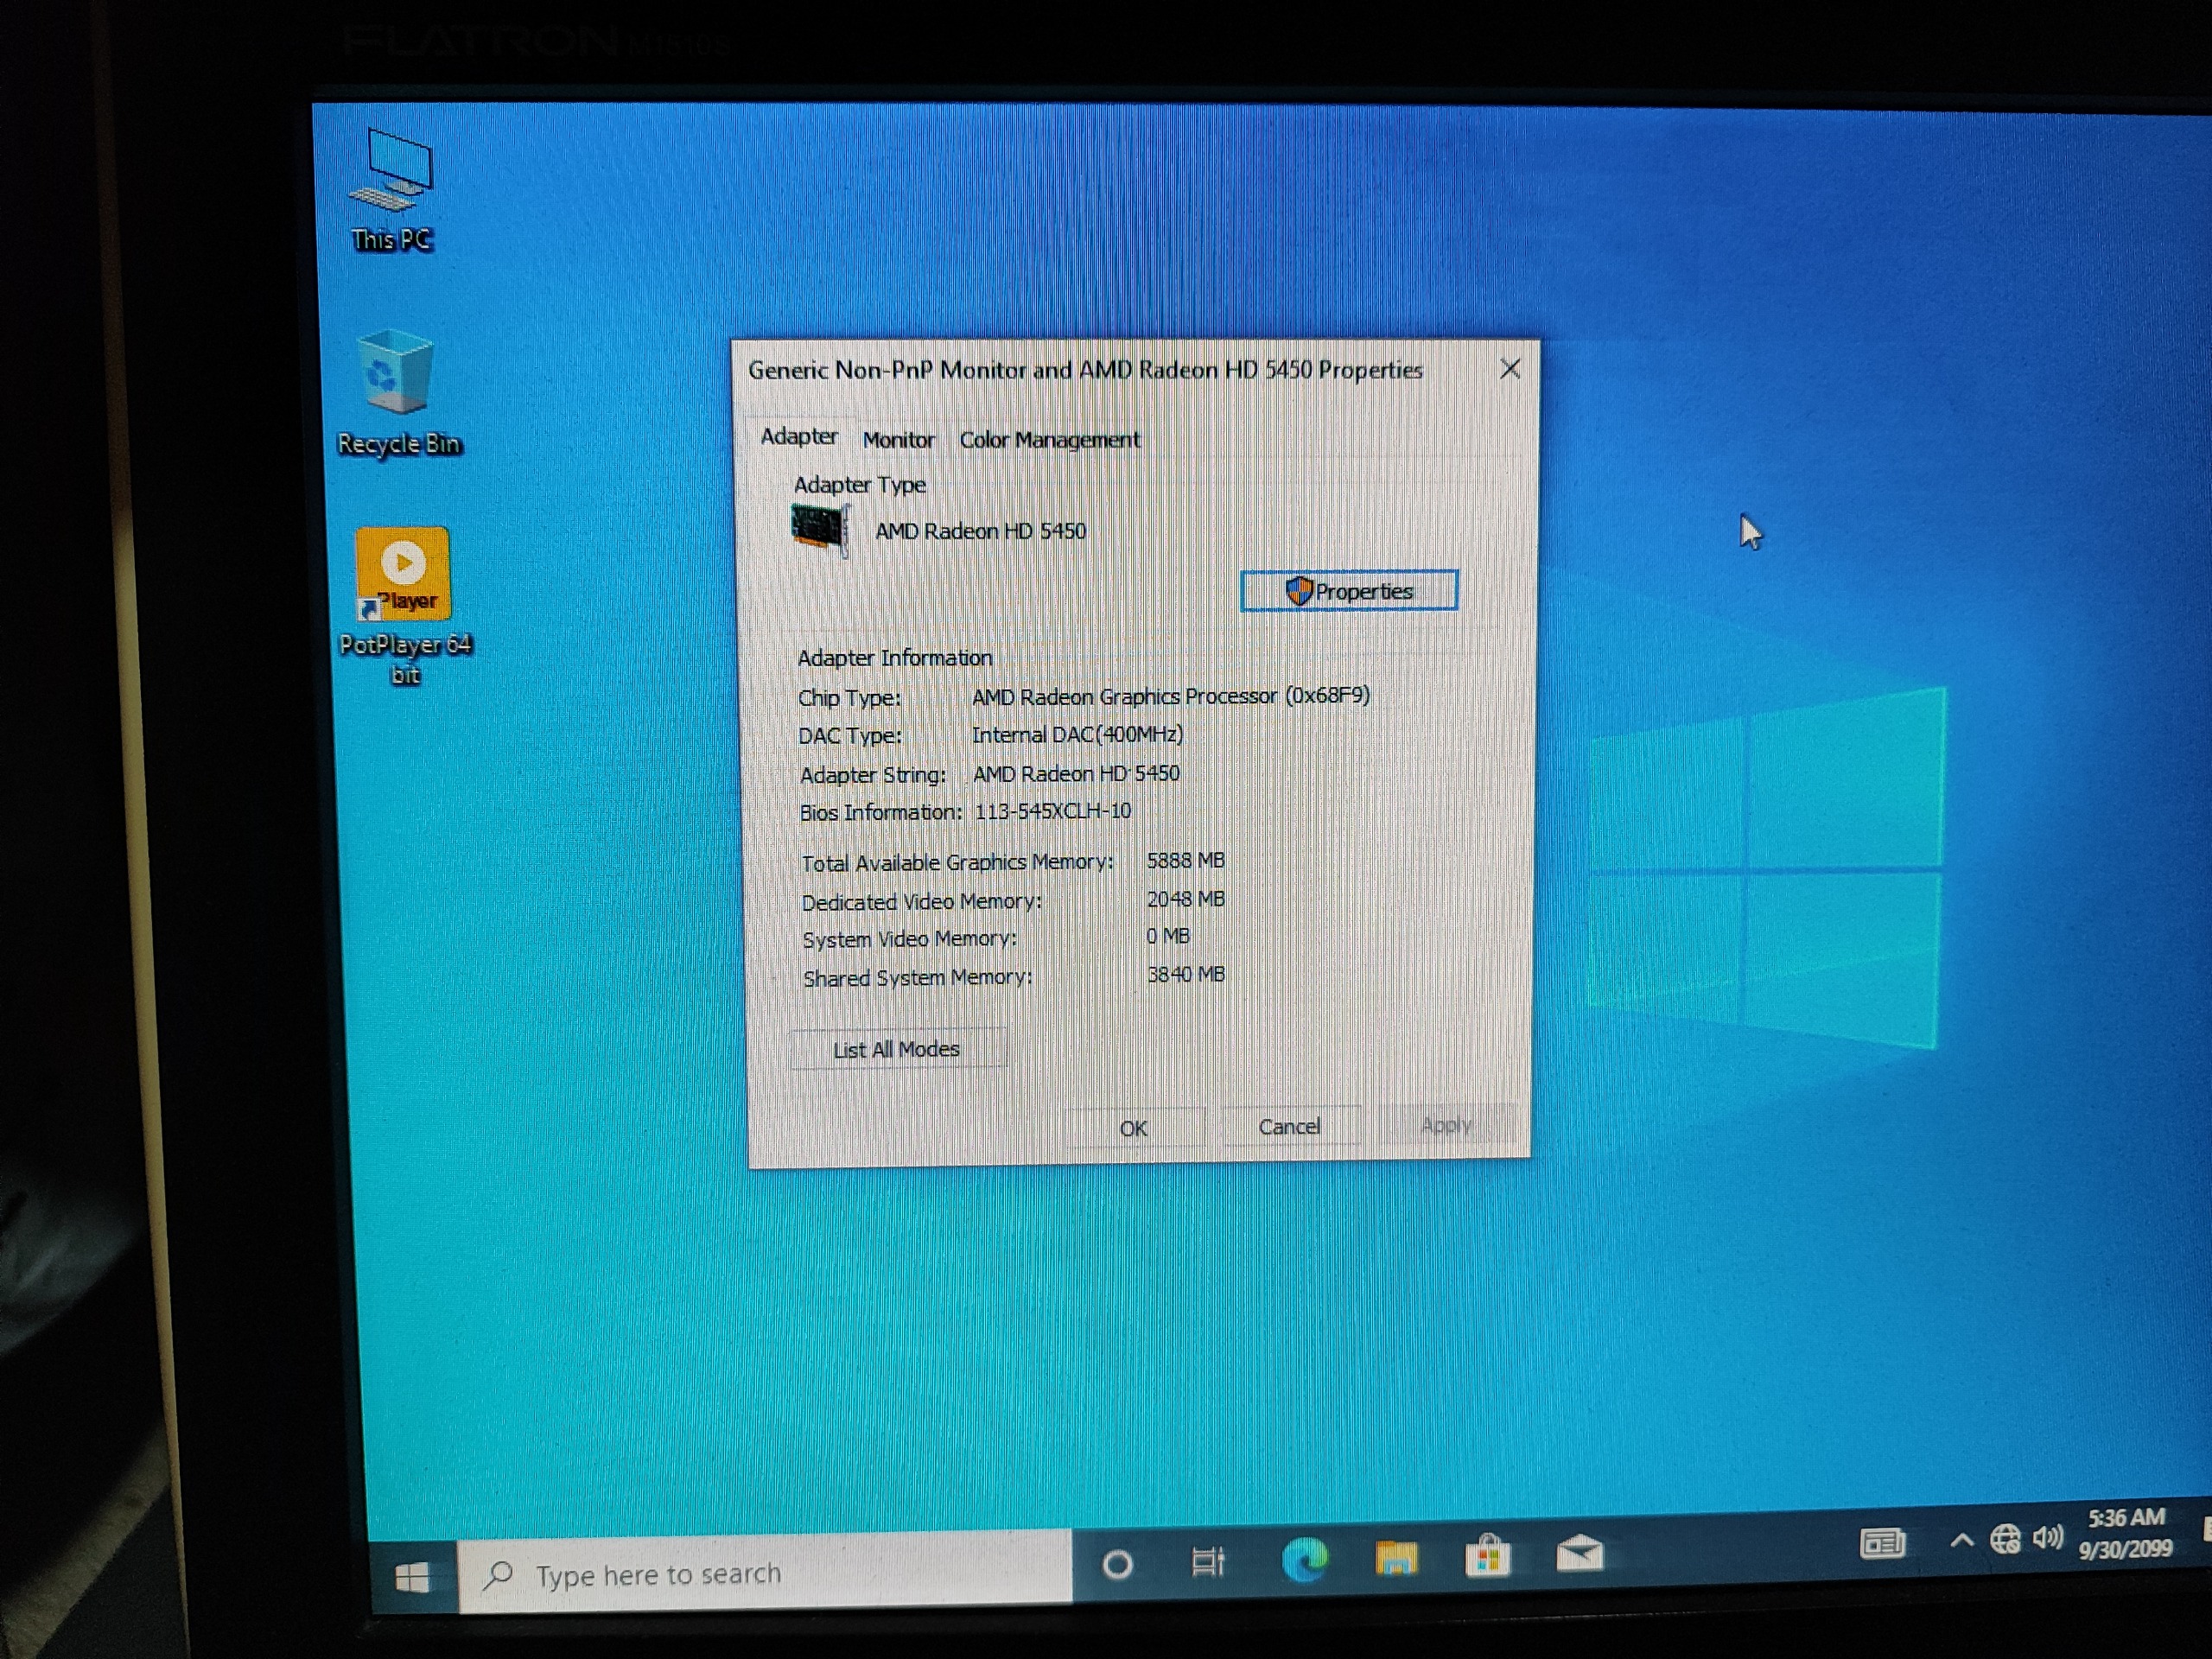Switch to the Monitor tab
This screenshot has width=2212, height=1659.
pos(898,440)
